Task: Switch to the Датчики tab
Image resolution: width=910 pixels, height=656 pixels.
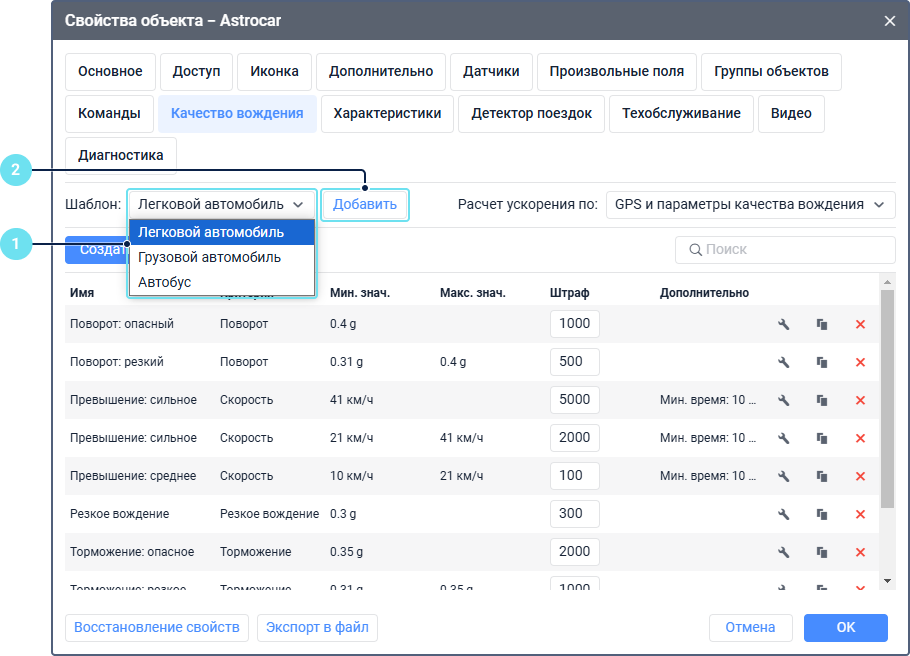Action: click(491, 72)
